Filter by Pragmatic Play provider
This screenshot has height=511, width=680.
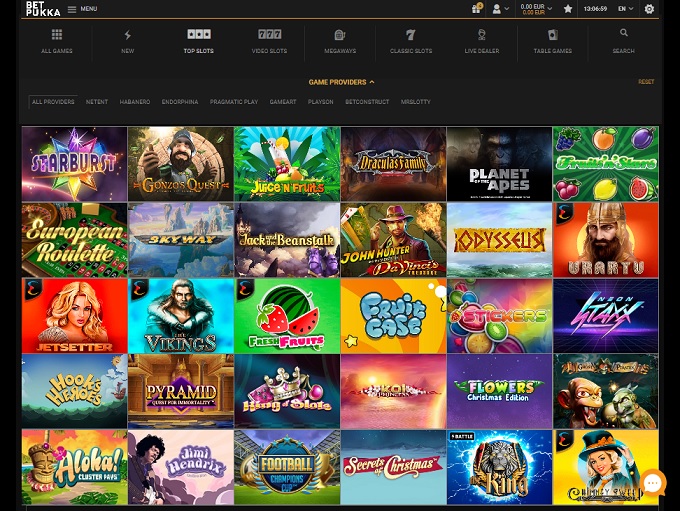point(233,102)
